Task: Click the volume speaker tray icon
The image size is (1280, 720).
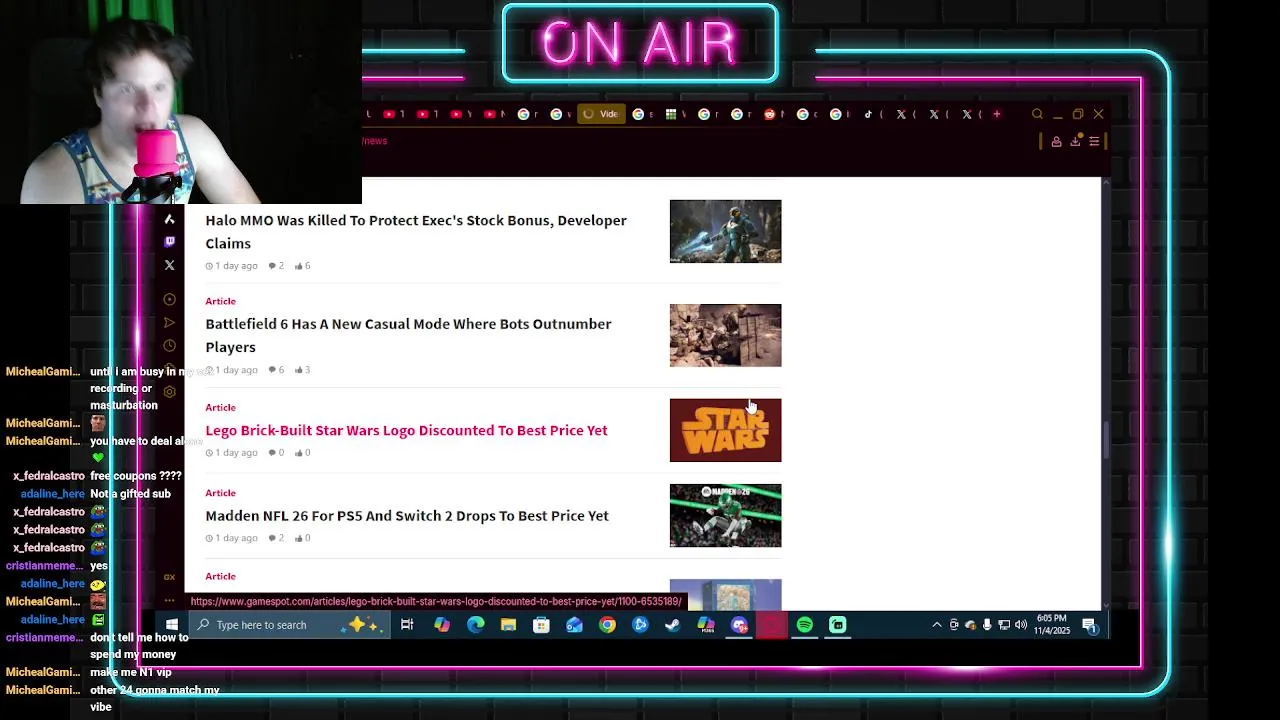Action: [1021, 625]
